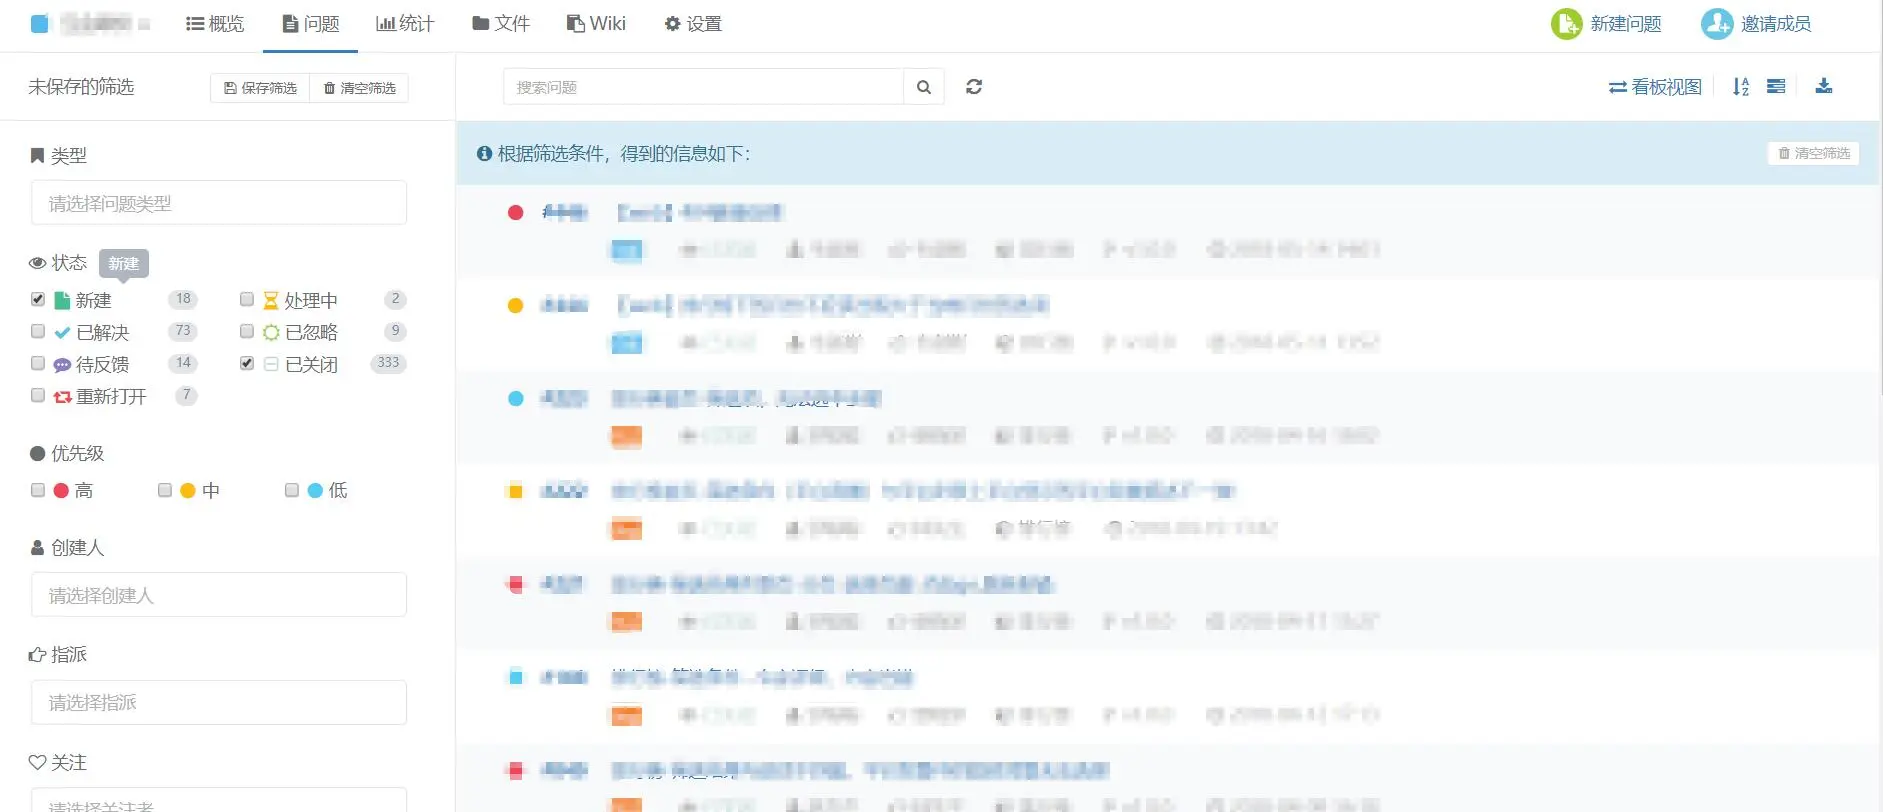Open first issue with red priority dot
The height and width of the screenshot is (812, 1883).
700,212
